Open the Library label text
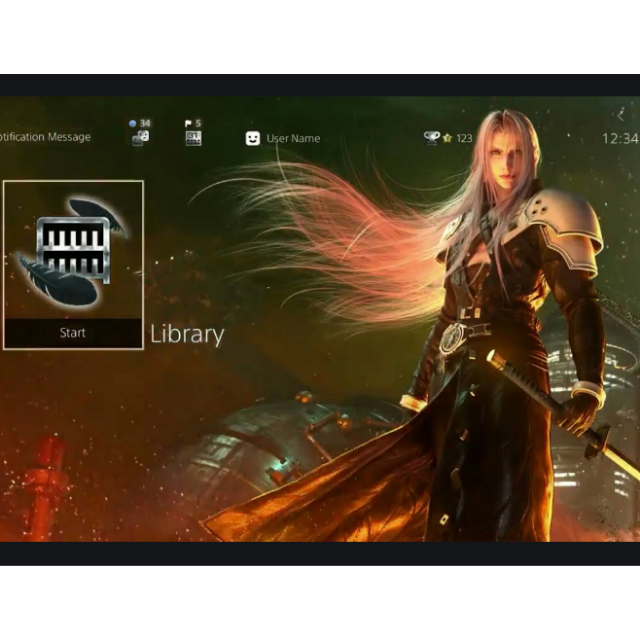The height and width of the screenshot is (640, 640). 187,334
